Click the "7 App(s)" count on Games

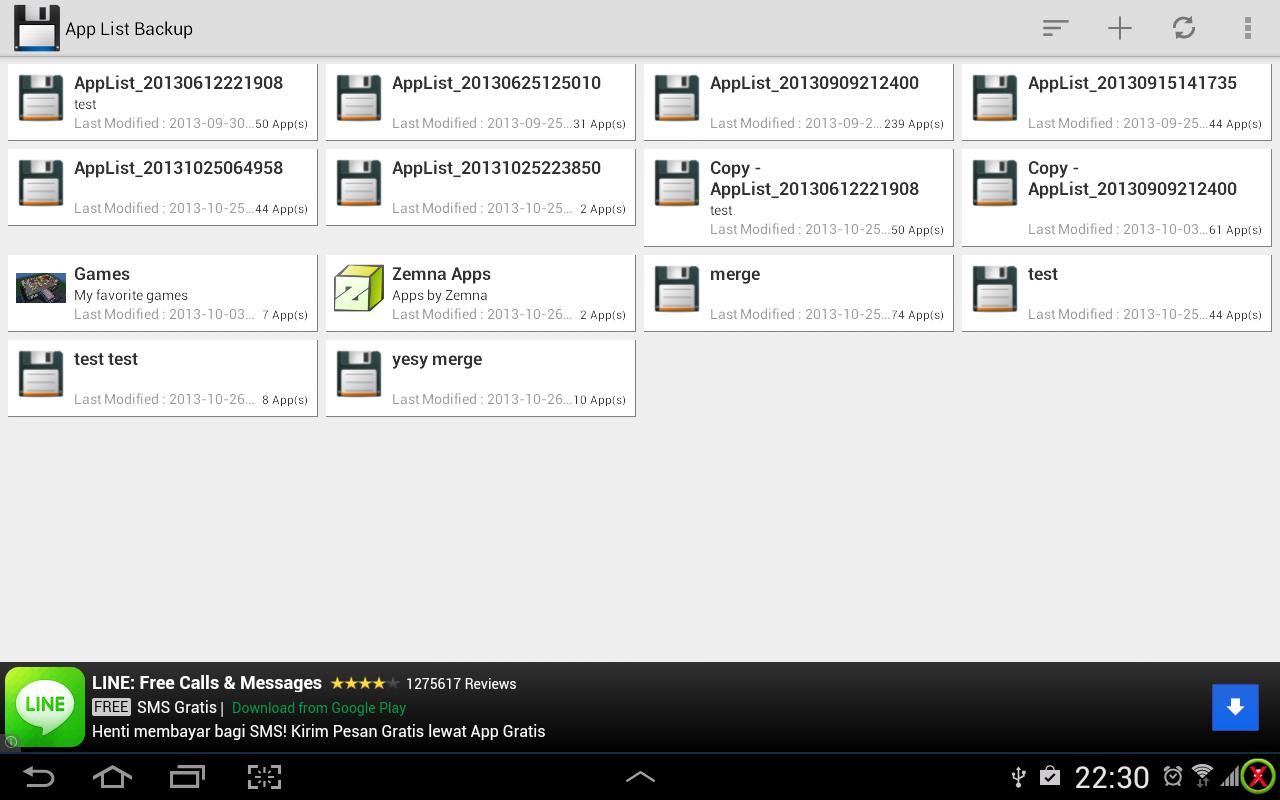pyautogui.click(x=285, y=315)
